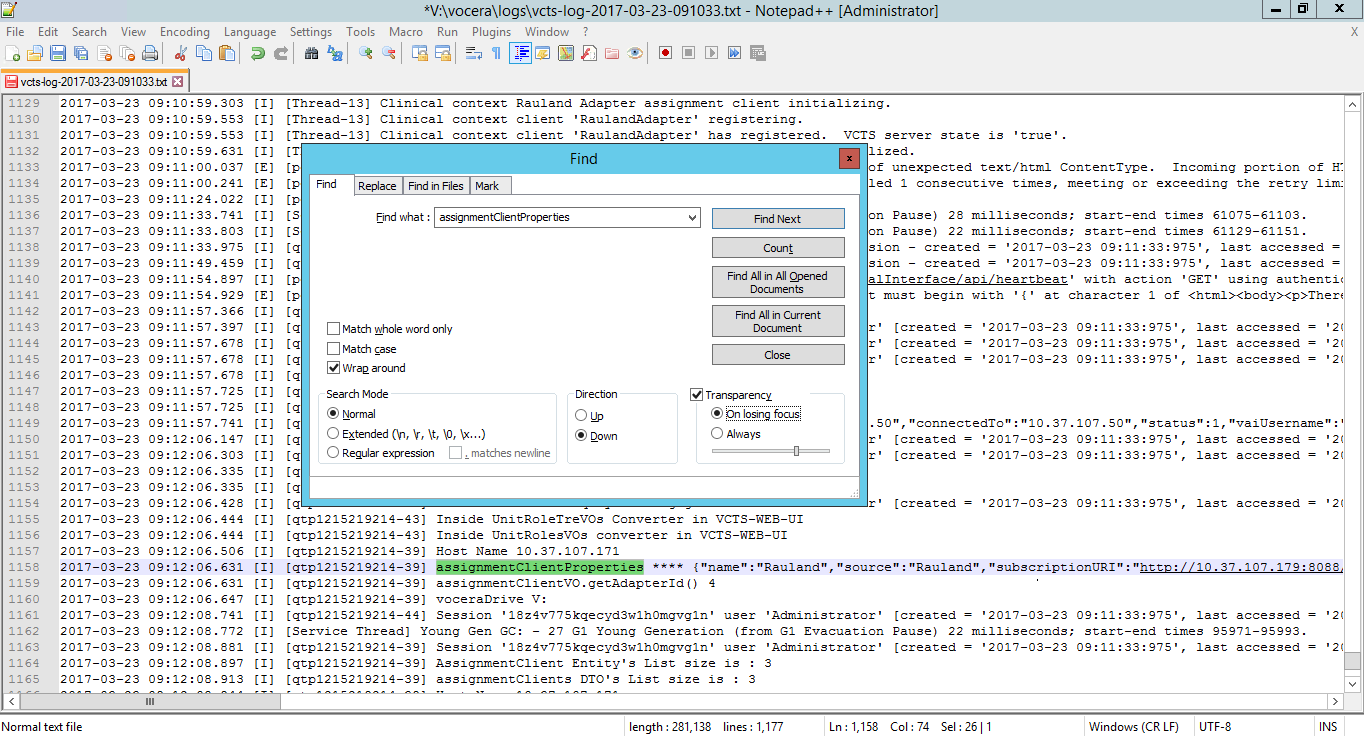The width and height of the screenshot is (1364, 736).
Task: Switch to the Find in Files tab
Action: click(435, 186)
